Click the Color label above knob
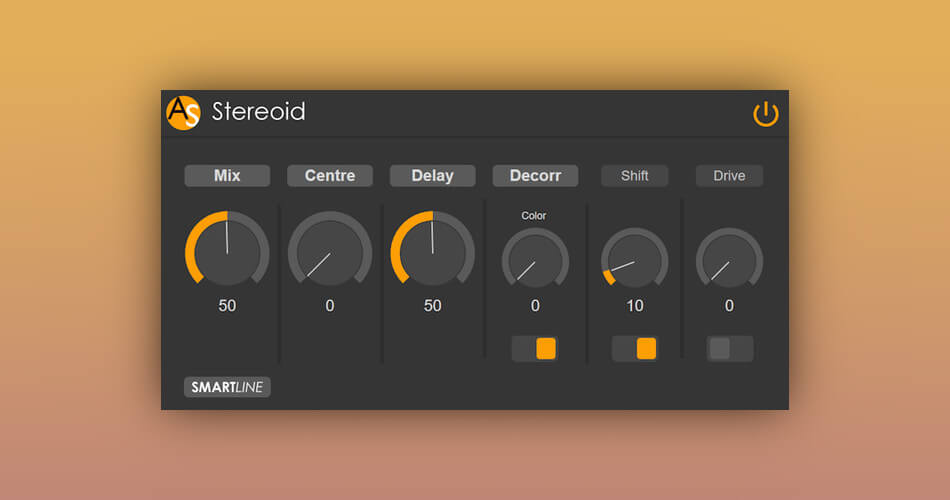 point(534,216)
